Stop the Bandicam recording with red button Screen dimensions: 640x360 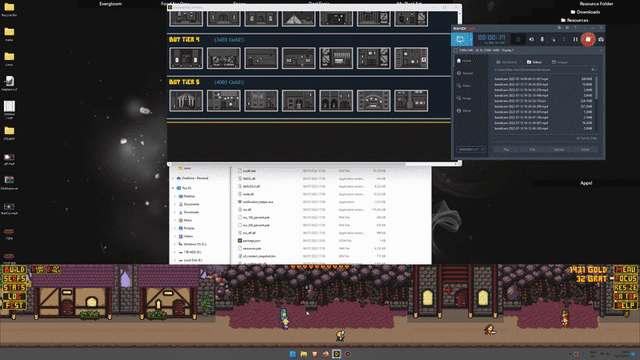588,39
